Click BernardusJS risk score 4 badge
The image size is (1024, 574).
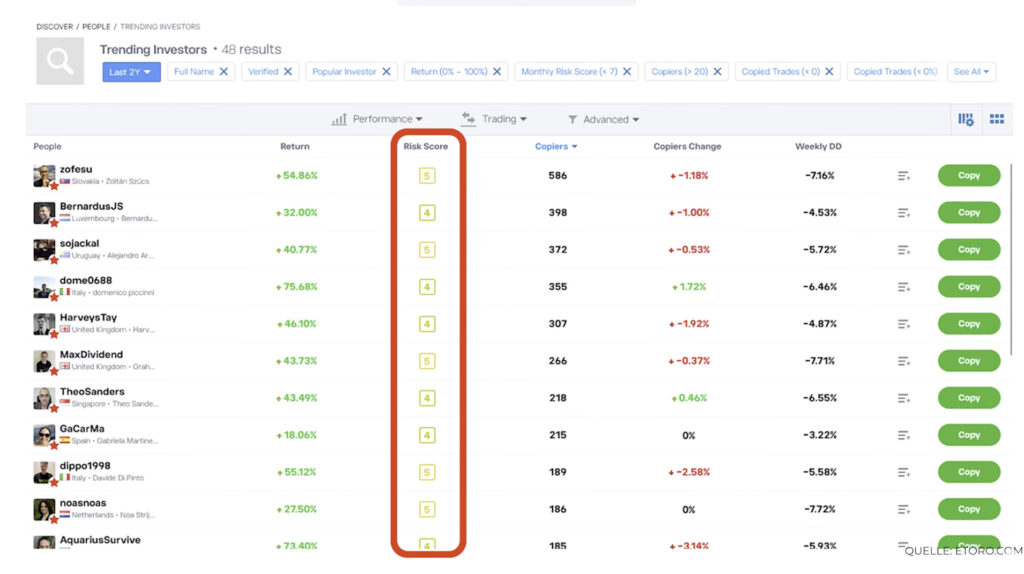427,213
